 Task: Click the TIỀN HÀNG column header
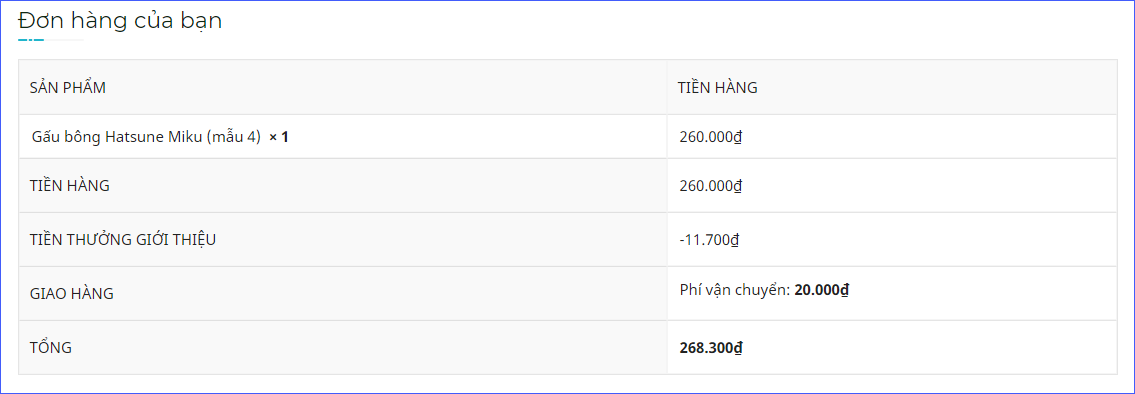pos(718,88)
